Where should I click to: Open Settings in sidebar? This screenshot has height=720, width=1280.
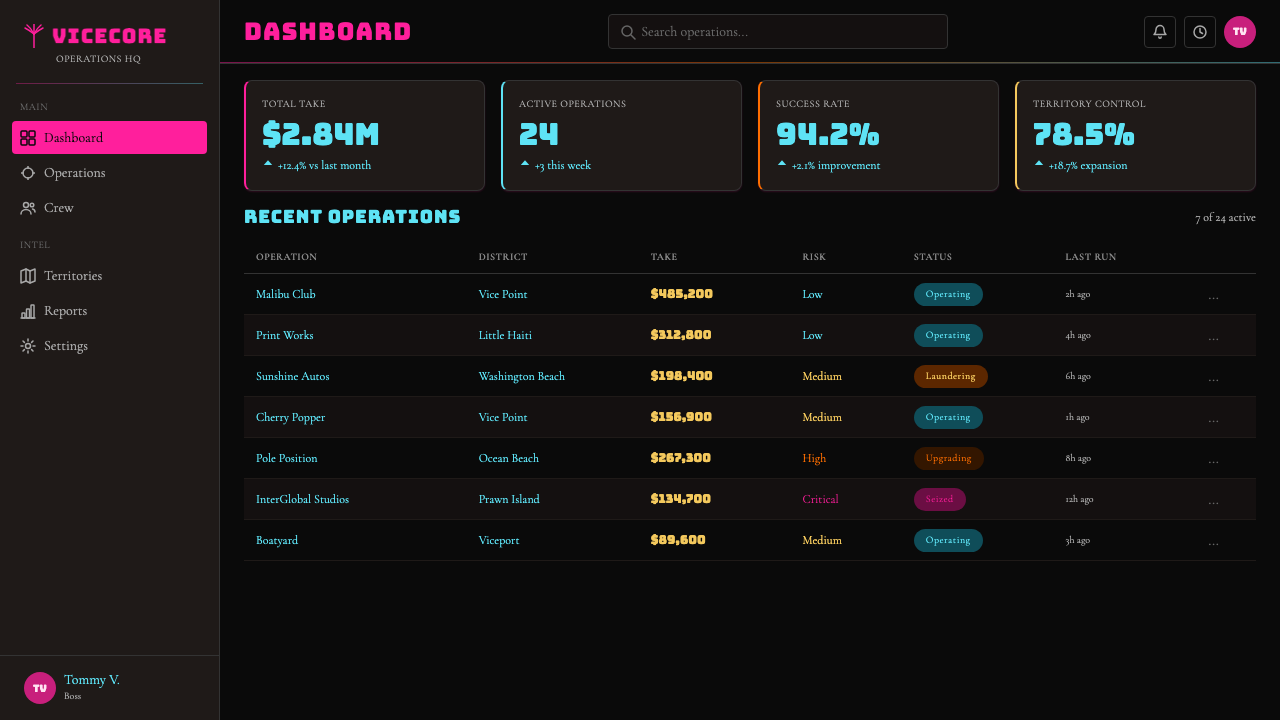pos(109,346)
